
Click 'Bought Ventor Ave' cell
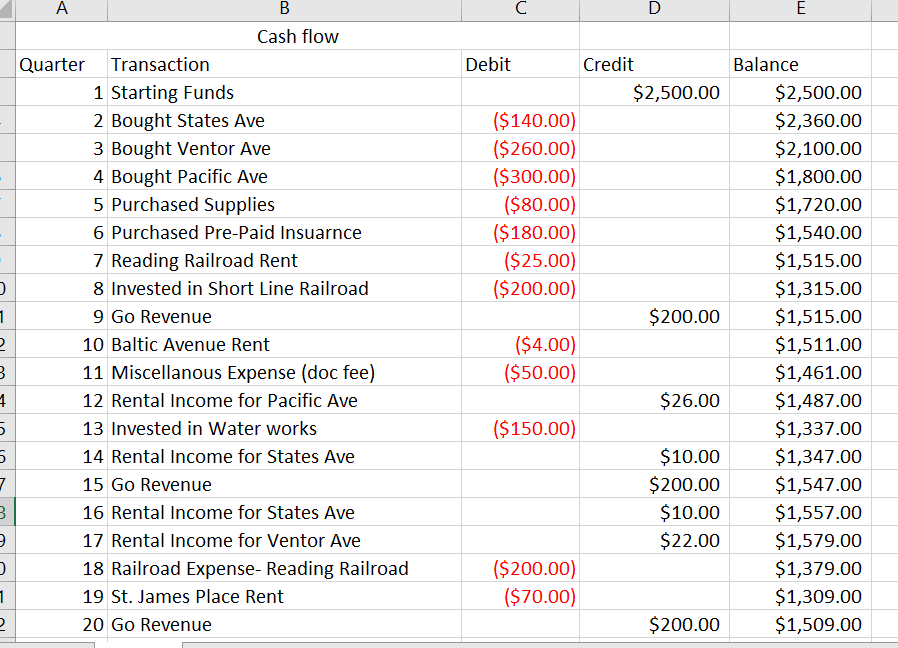click(x=284, y=148)
